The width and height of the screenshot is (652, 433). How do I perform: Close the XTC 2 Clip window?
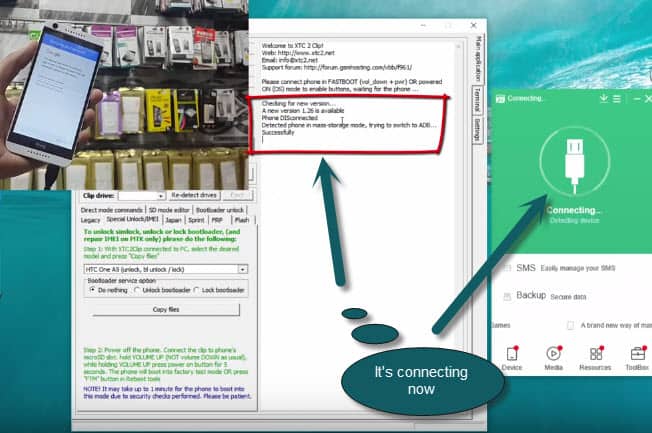click(x=473, y=25)
